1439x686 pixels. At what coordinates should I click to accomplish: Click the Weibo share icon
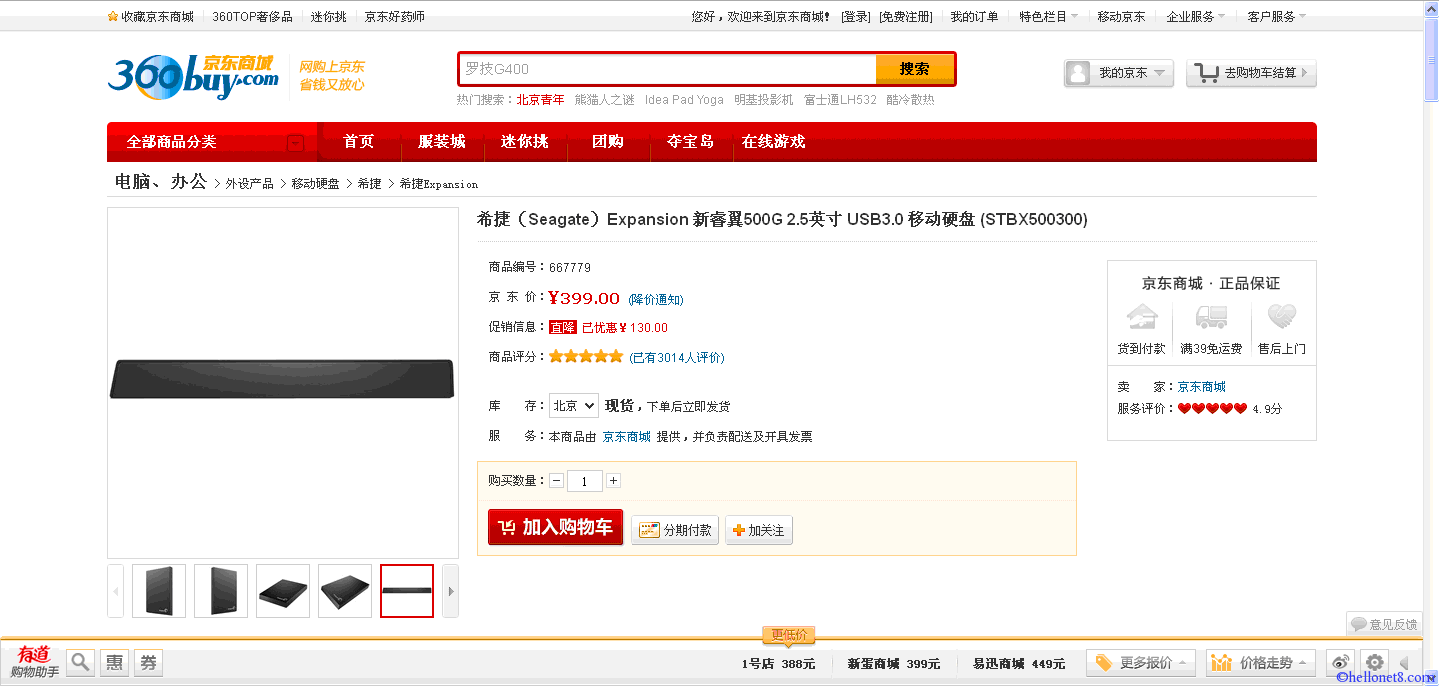[x=1341, y=662]
